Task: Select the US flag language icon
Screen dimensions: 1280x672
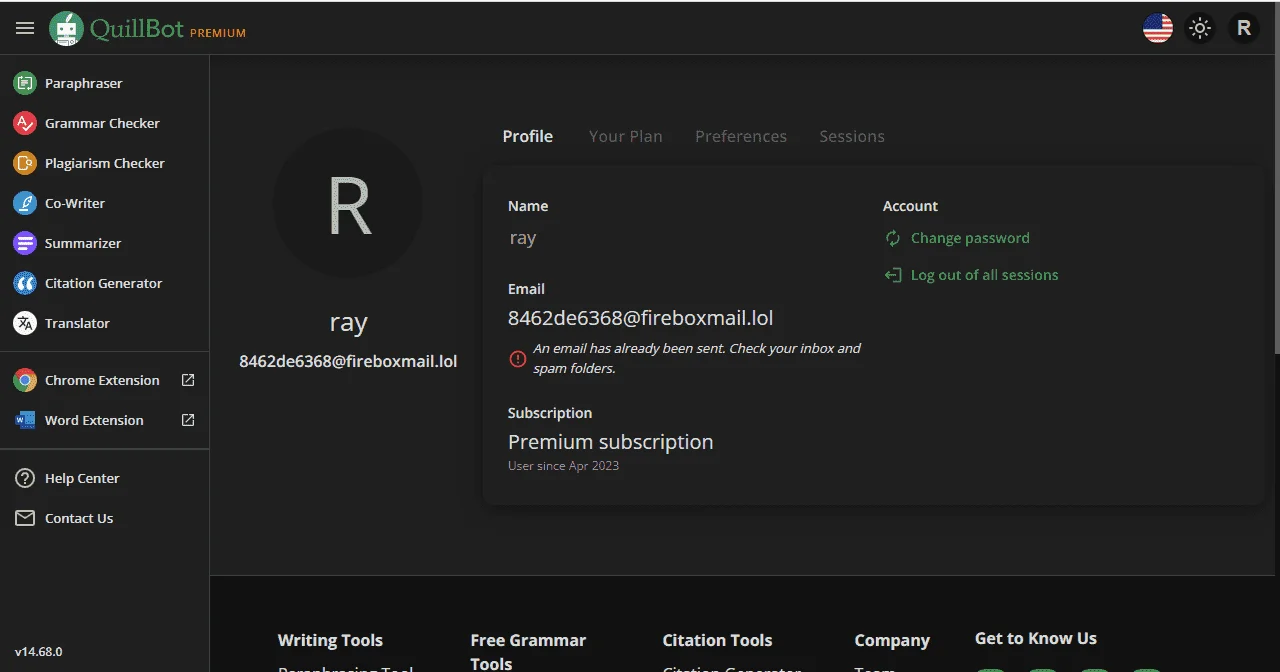Action: pyautogui.click(x=1158, y=28)
